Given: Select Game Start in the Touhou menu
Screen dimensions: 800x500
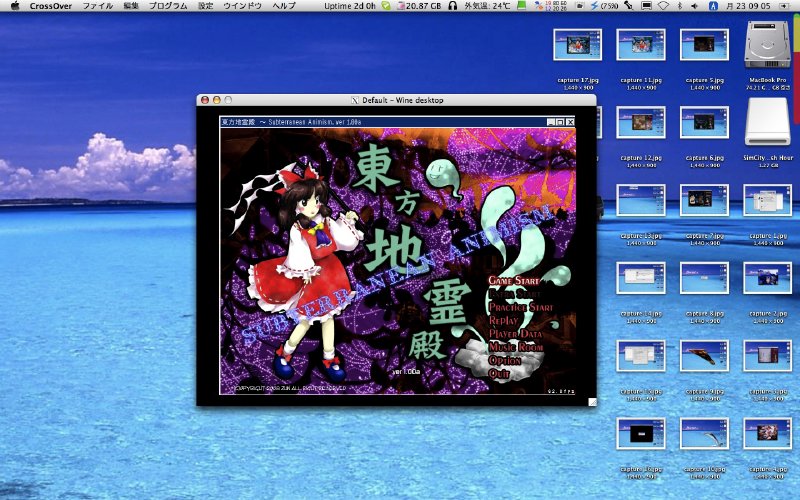Looking at the screenshot, I should coord(513,280).
